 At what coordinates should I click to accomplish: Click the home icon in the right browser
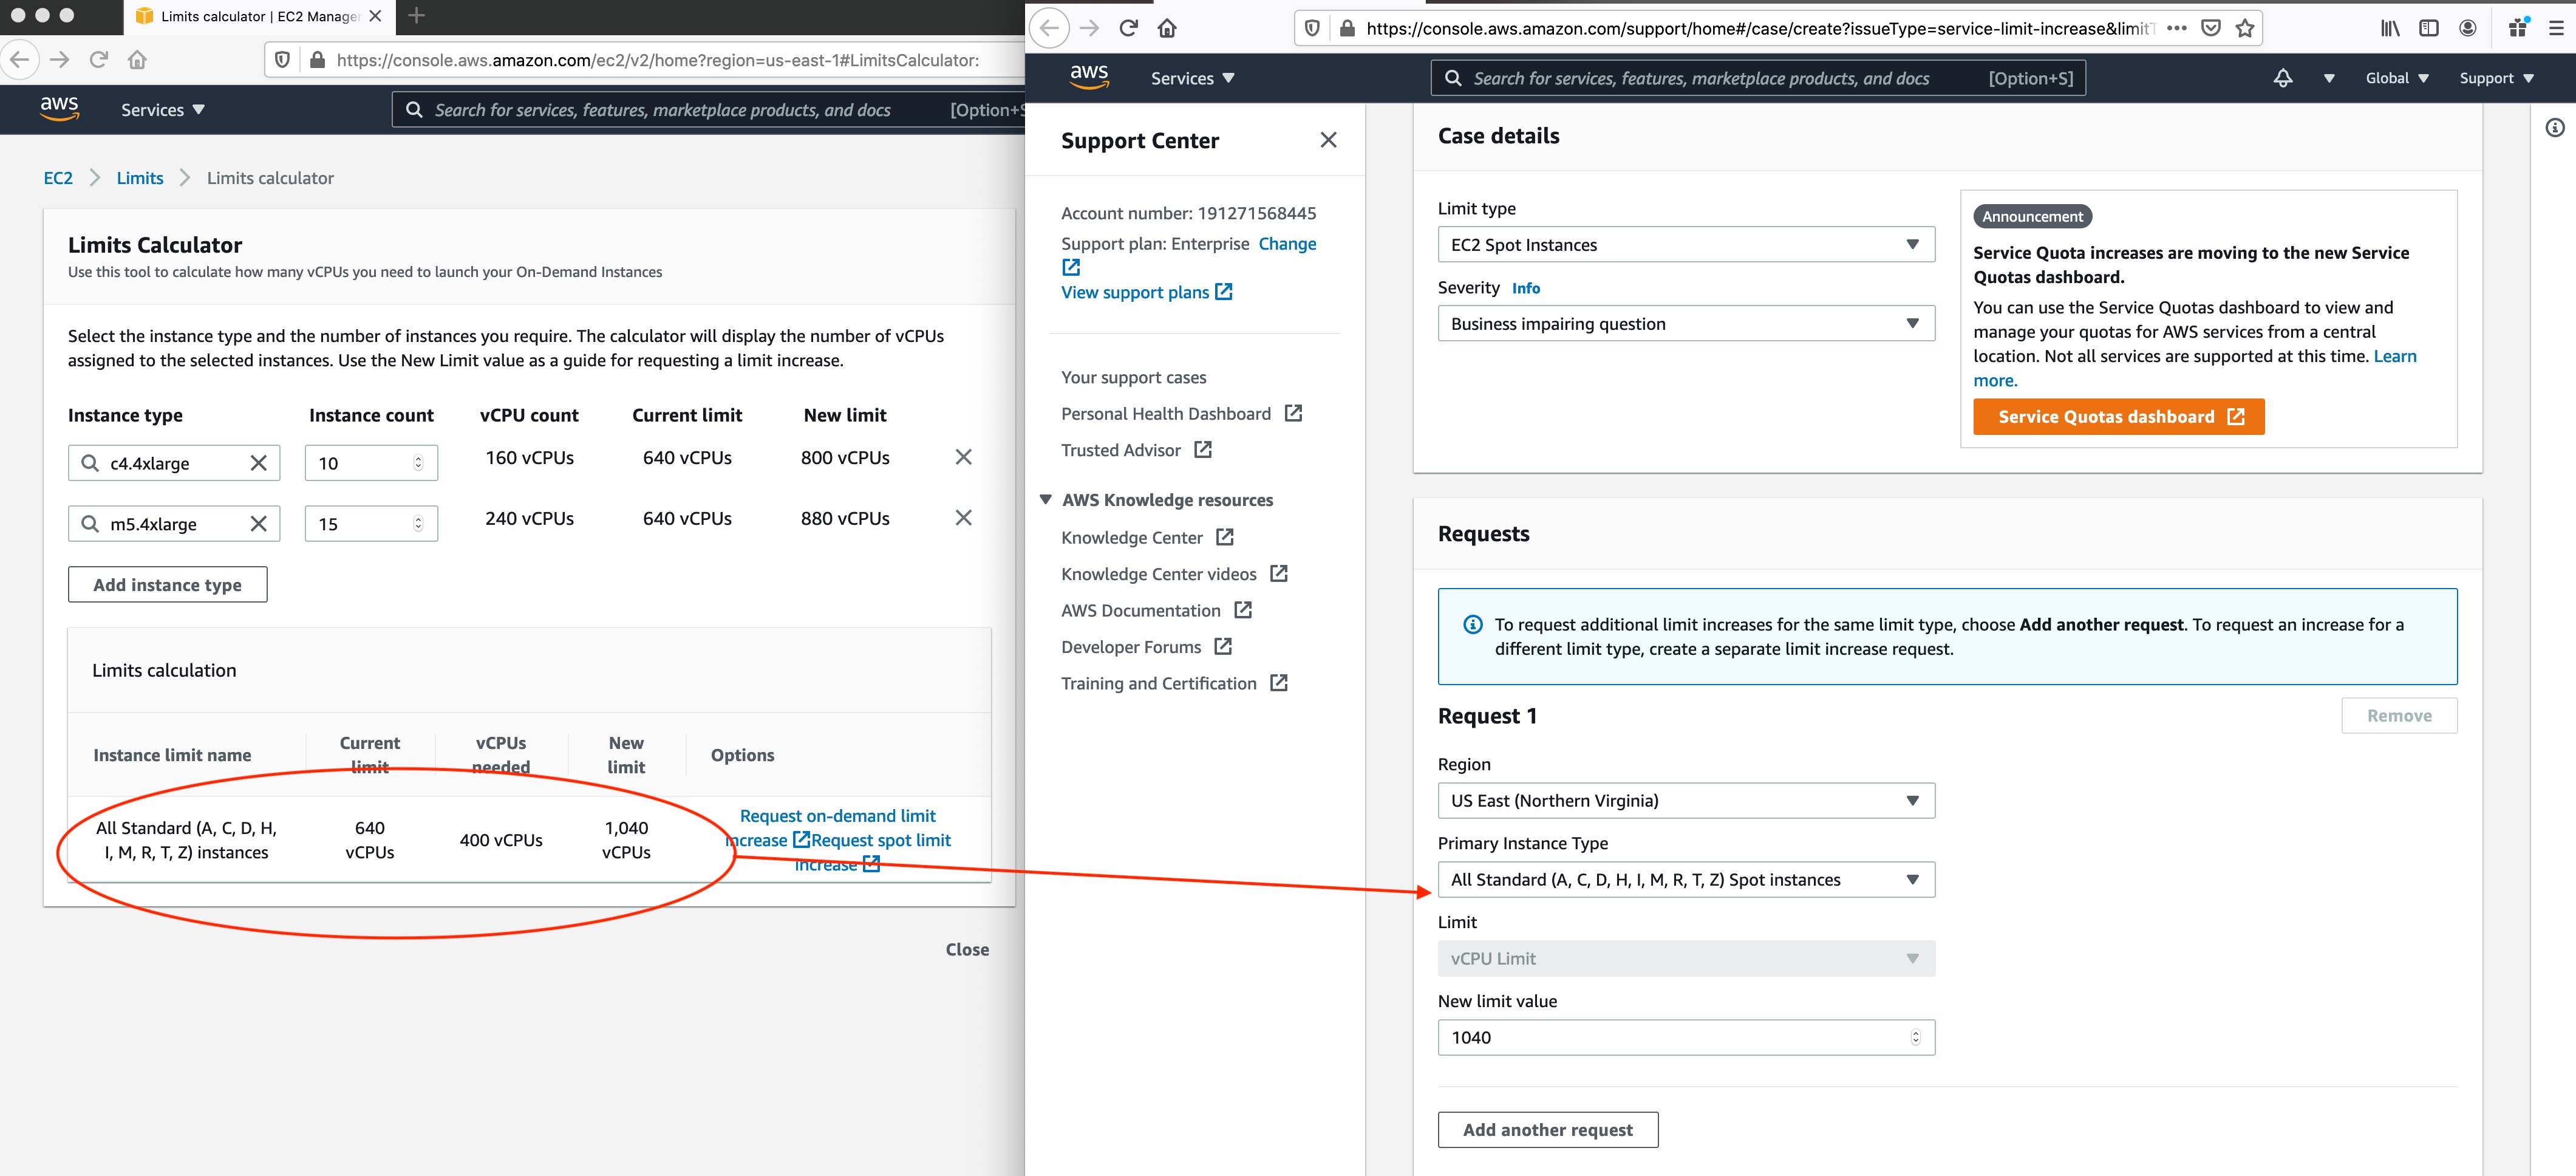(x=1167, y=28)
